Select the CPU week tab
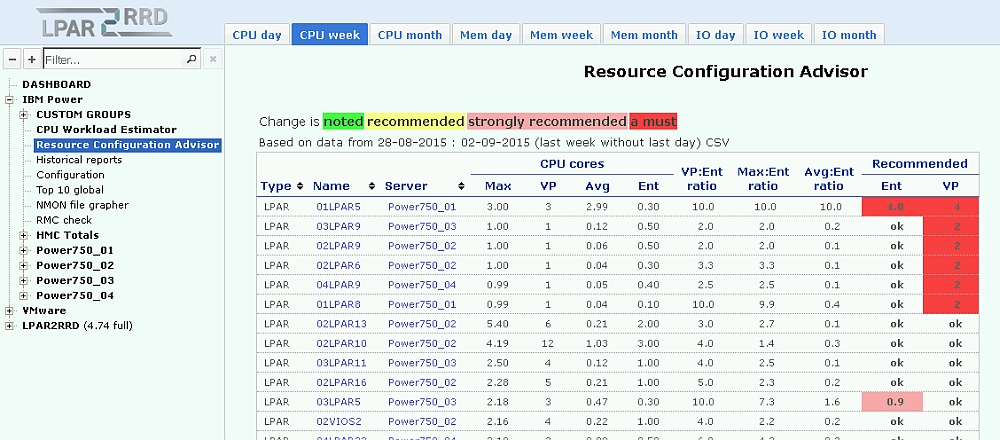The image size is (1000, 440). click(330, 35)
